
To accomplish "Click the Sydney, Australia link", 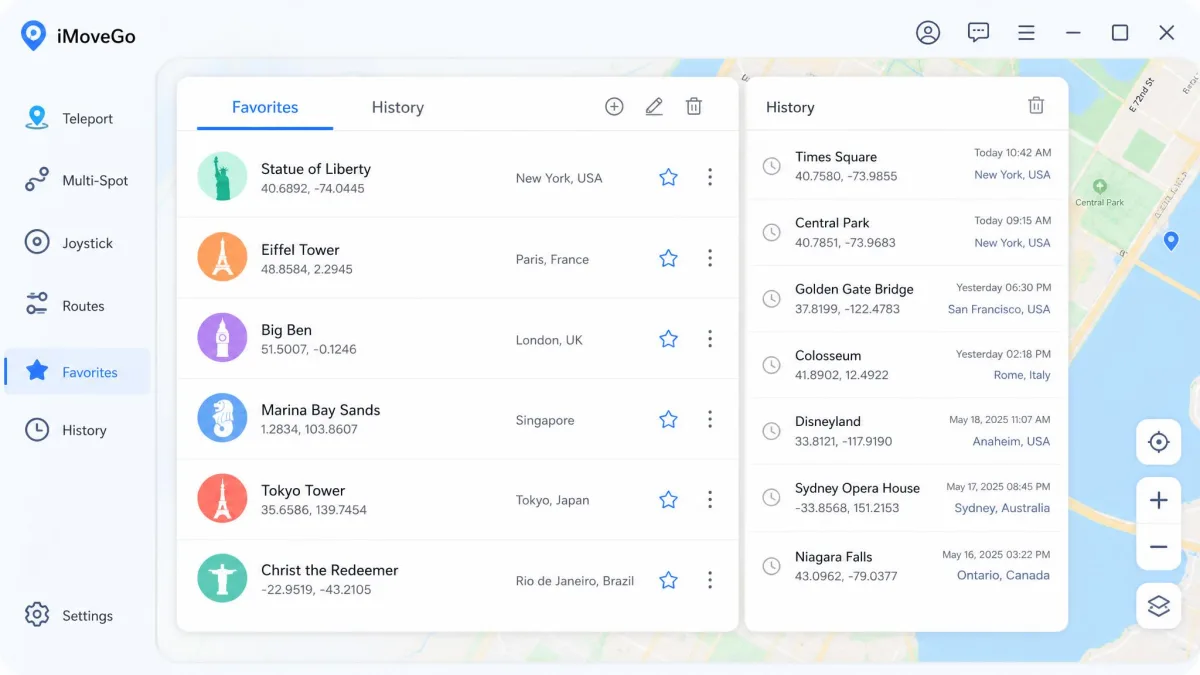I will [1002, 508].
